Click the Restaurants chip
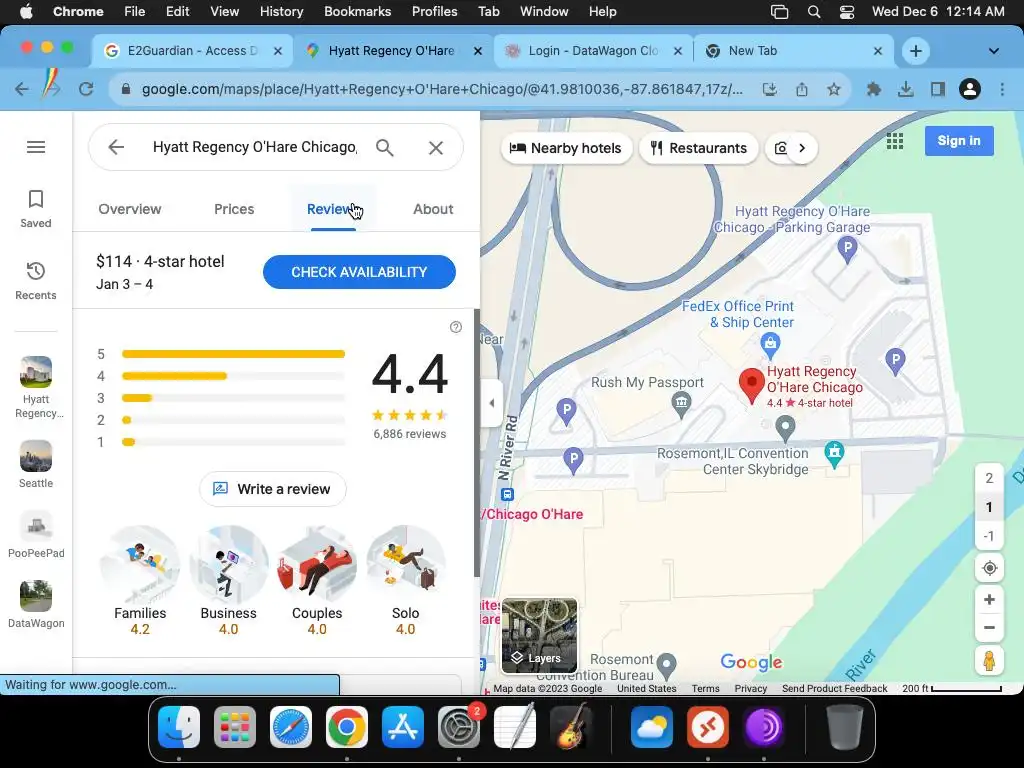 [699, 148]
